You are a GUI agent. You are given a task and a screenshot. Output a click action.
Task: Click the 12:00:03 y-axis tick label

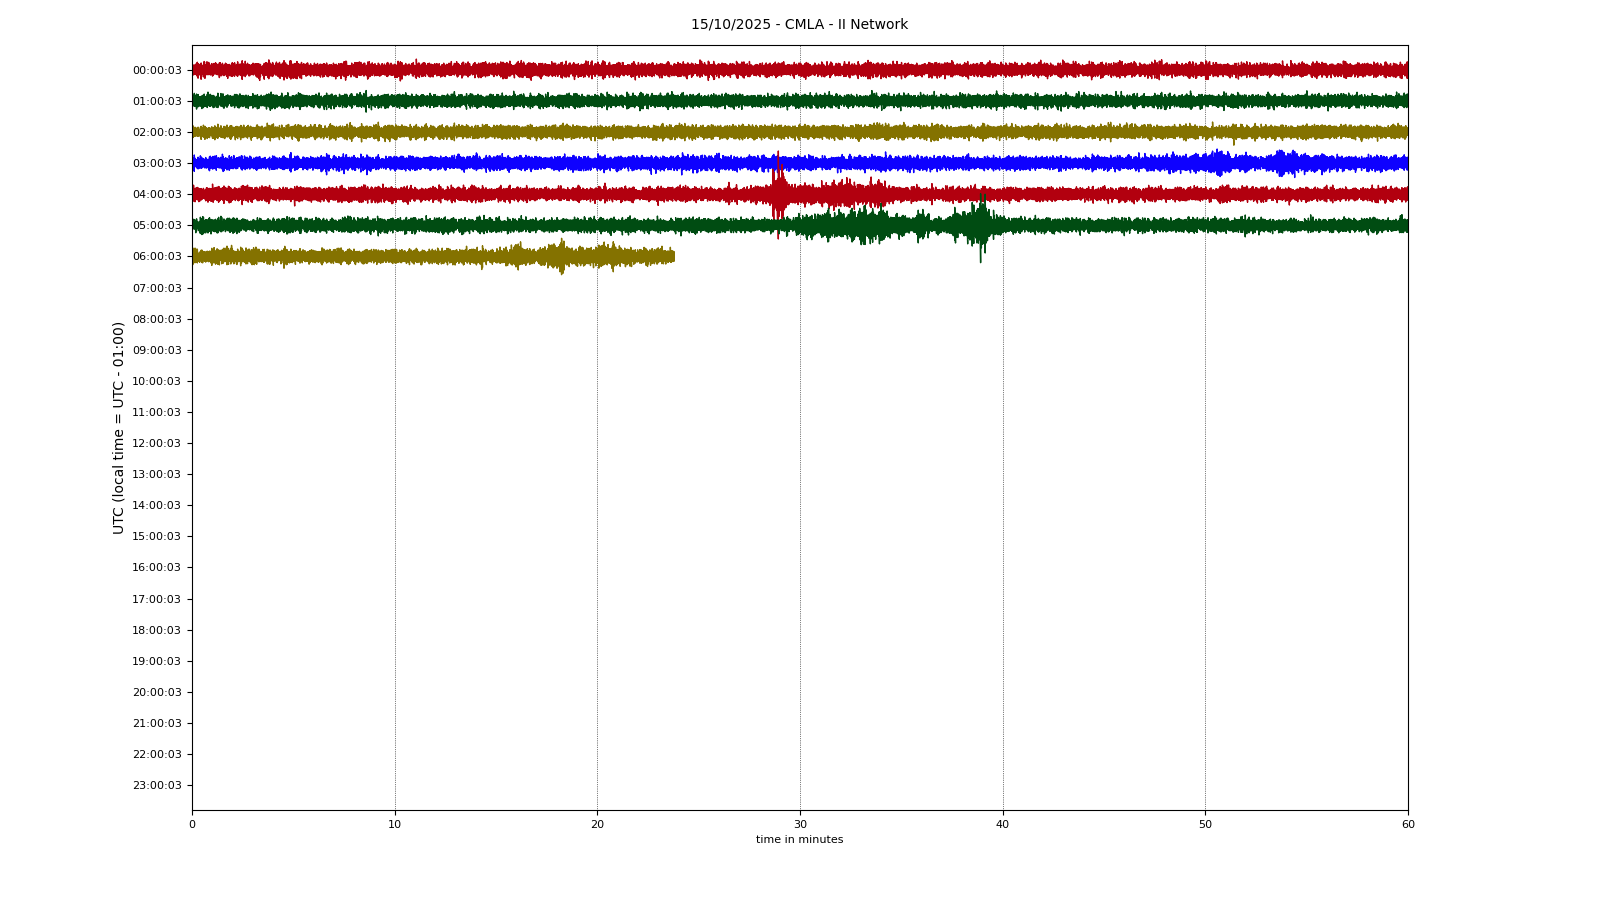pos(157,443)
